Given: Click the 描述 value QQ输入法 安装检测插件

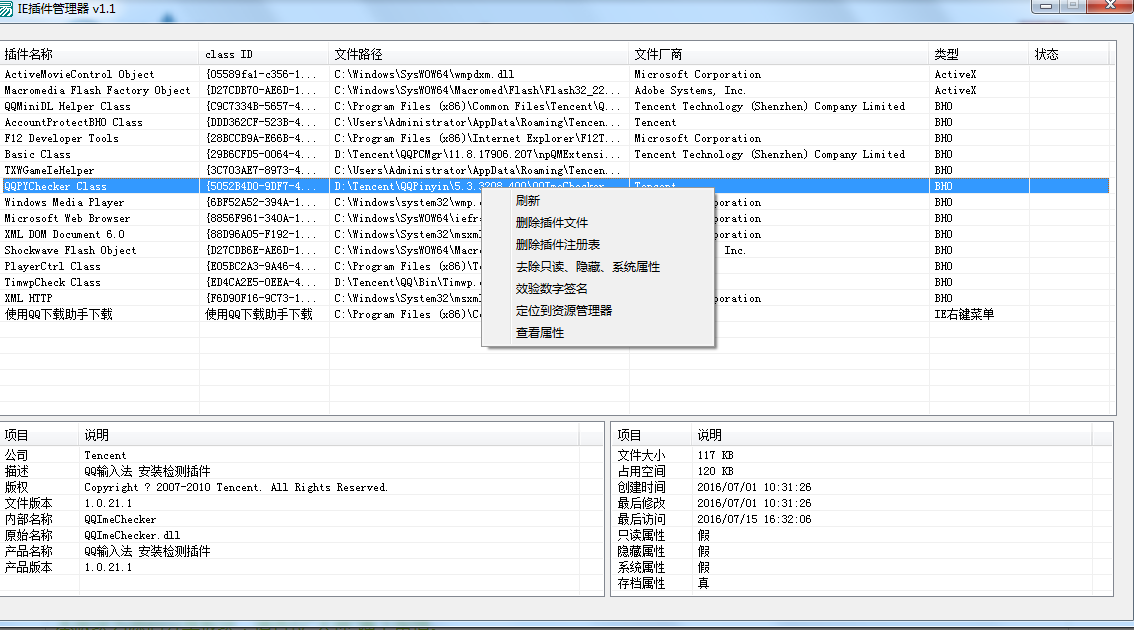Looking at the screenshot, I should 147,471.
